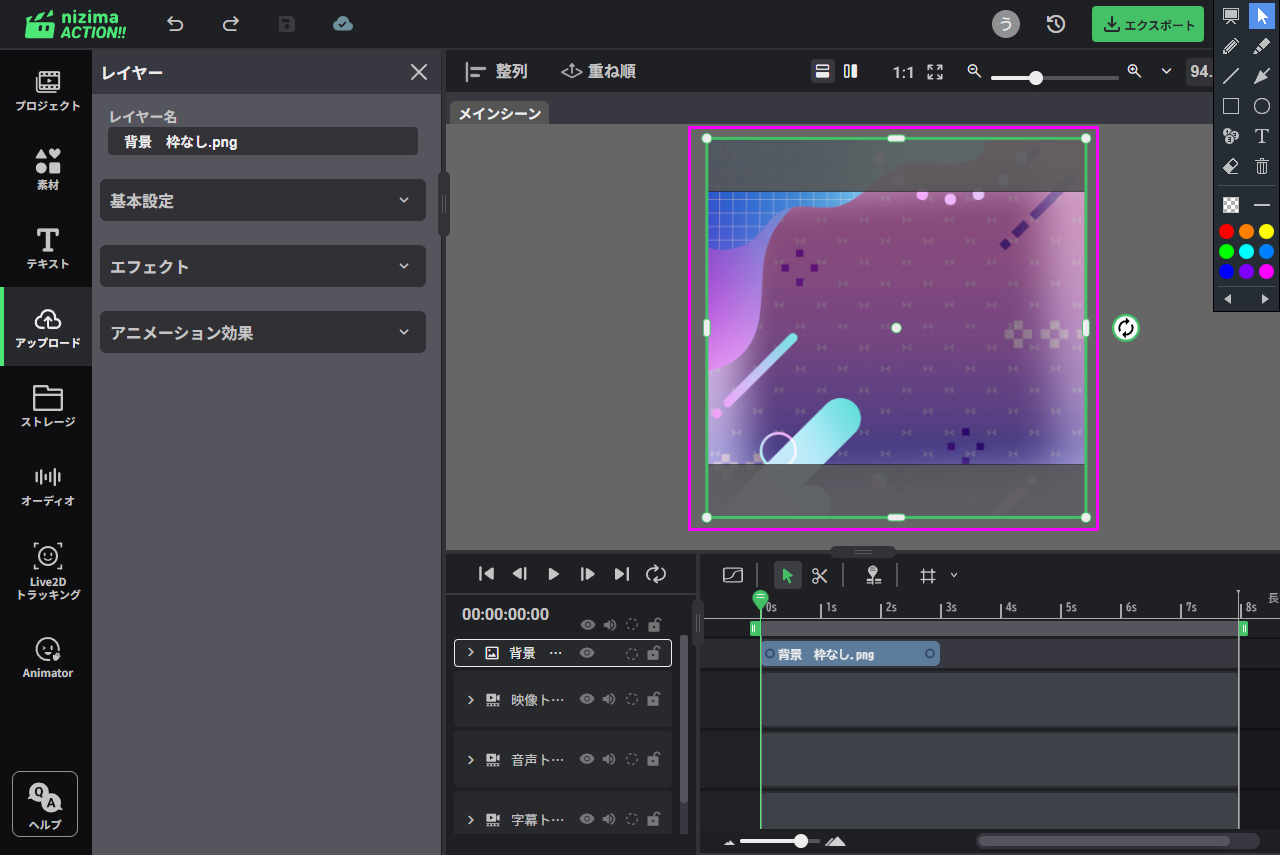Open the version history clock icon
Viewport: 1280px width, 855px height.
1056,24
